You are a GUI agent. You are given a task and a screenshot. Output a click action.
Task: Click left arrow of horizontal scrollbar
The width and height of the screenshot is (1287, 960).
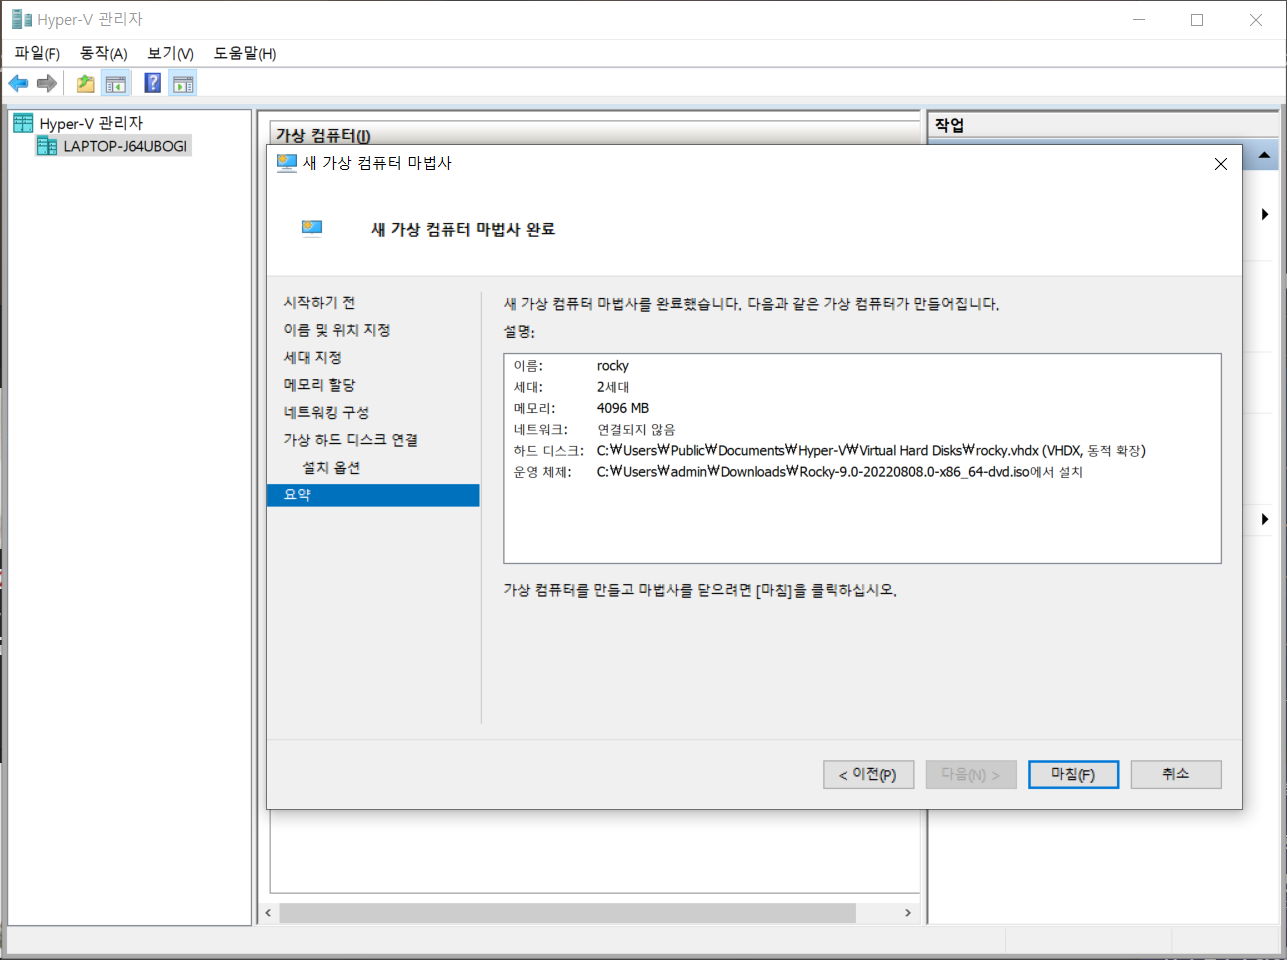coord(268,913)
